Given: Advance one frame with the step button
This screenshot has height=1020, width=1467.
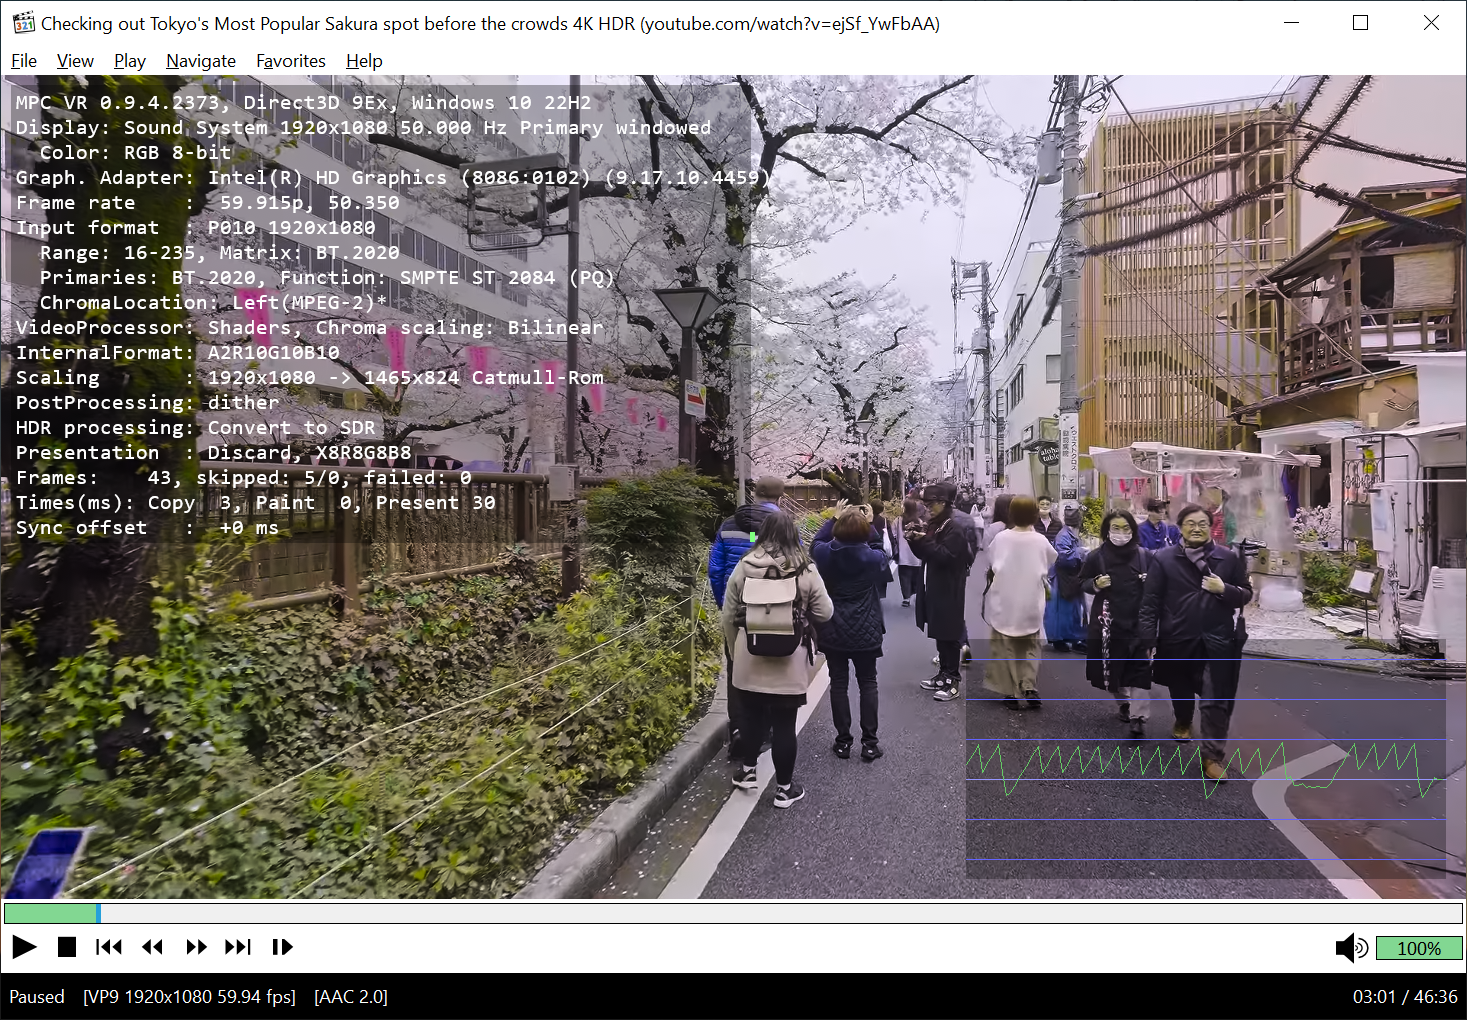Looking at the screenshot, I should click(282, 947).
